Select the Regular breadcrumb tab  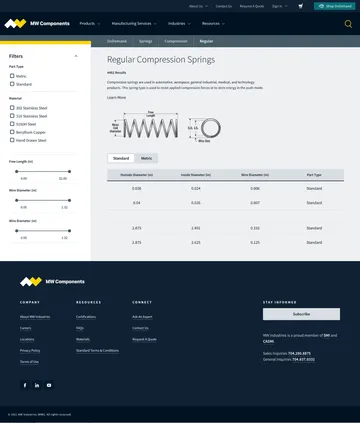[x=206, y=41]
